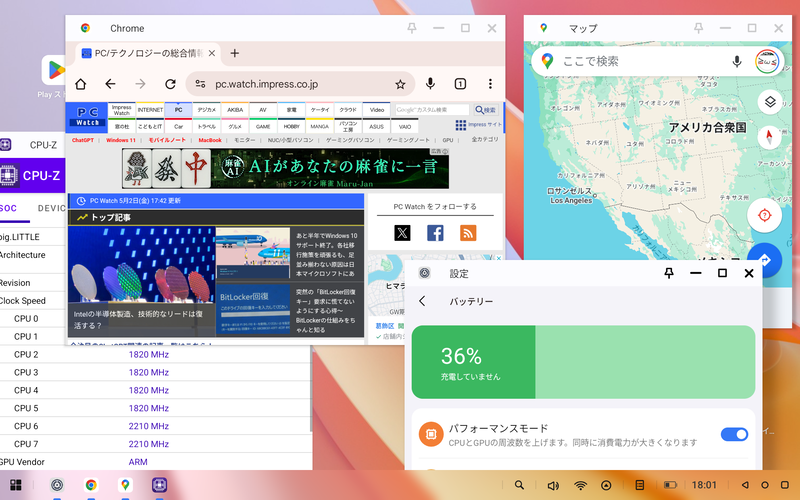Click the 検索 search button
The width and height of the screenshot is (800, 500).
(486, 110)
